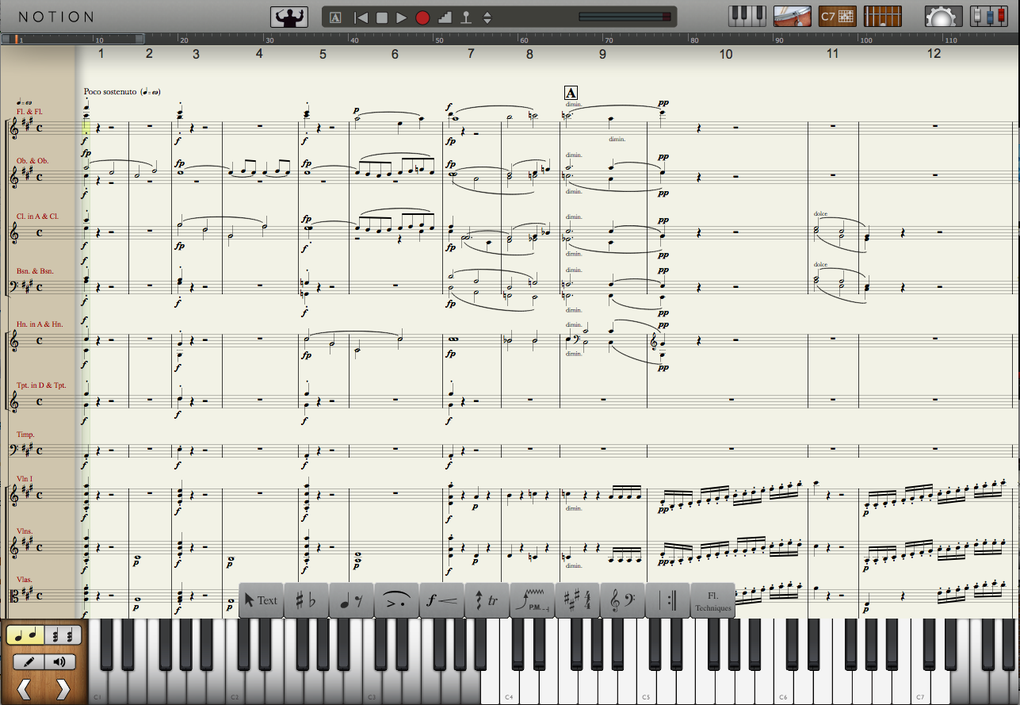Click measure number 5
The height and width of the screenshot is (705, 1020).
point(323,54)
